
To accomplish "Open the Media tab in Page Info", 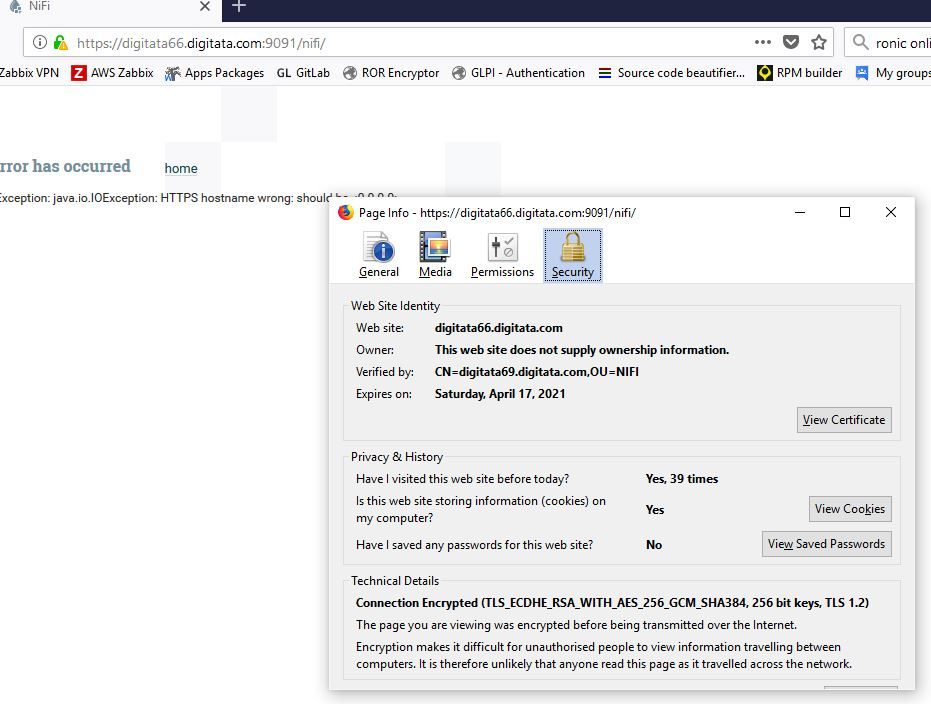I will pyautogui.click(x=435, y=255).
